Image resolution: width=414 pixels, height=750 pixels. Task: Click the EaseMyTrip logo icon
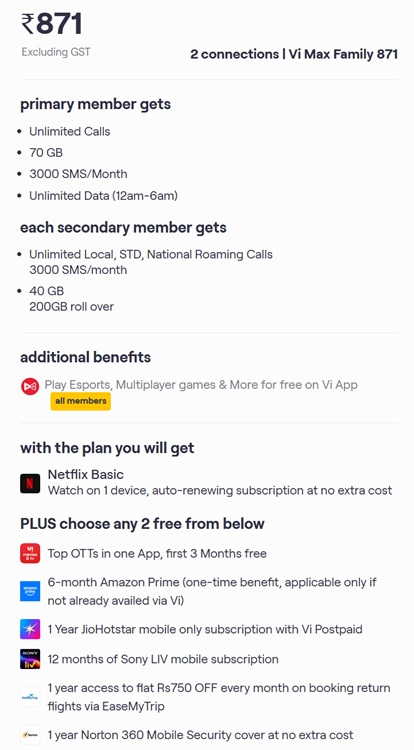30,697
